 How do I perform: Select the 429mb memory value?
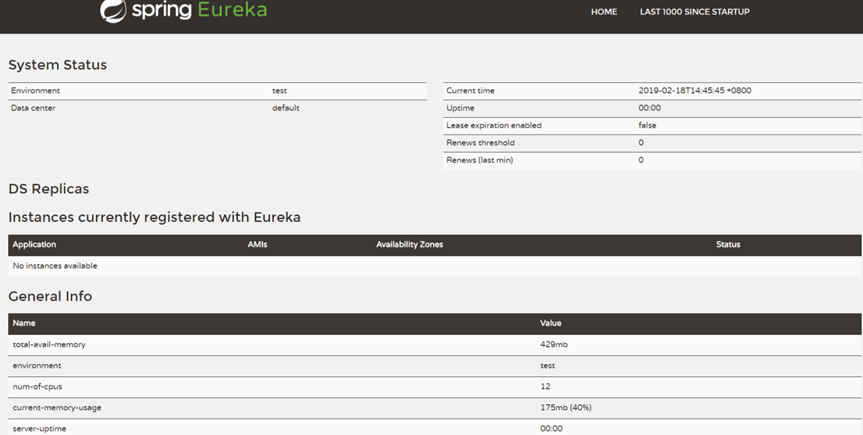point(554,345)
